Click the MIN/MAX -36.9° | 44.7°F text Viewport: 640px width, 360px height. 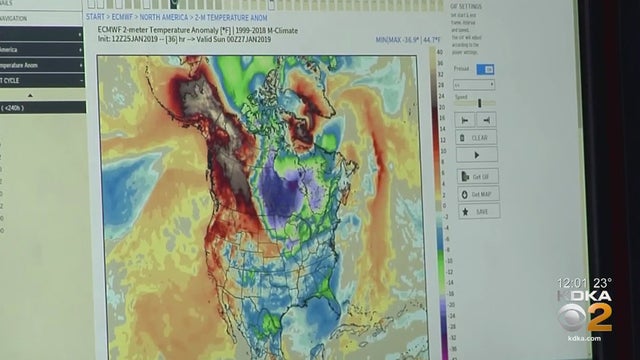pos(408,40)
